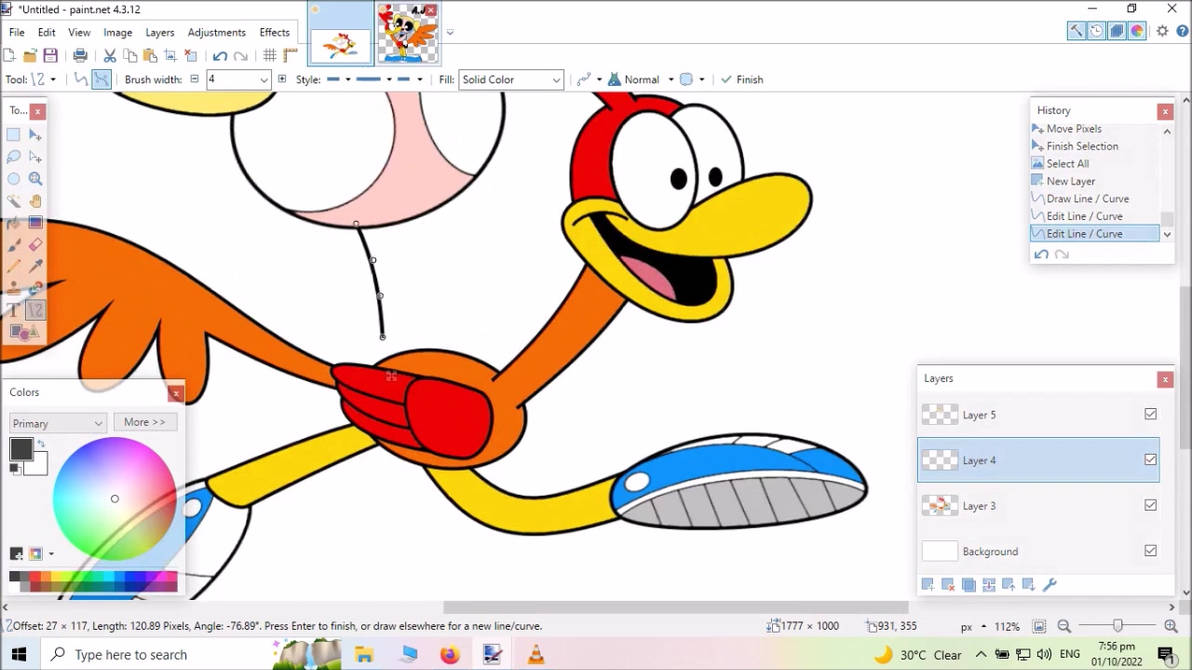
Task: Open the Edit menu
Action: [x=46, y=32]
